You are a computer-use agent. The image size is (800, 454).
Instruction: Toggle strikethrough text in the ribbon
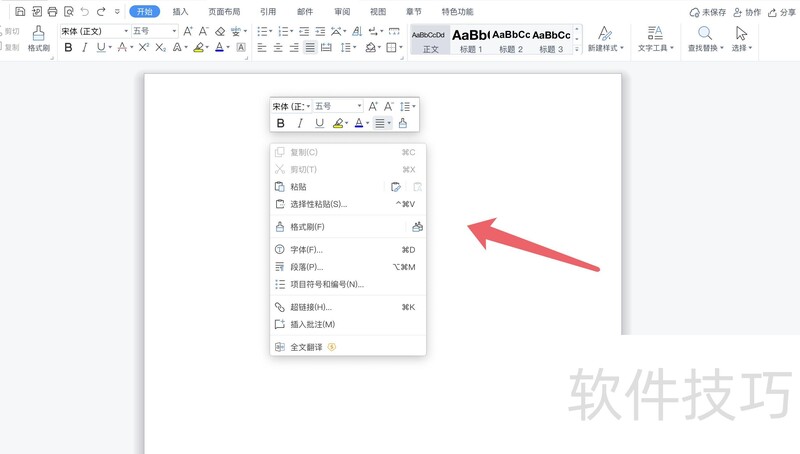(x=122, y=47)
